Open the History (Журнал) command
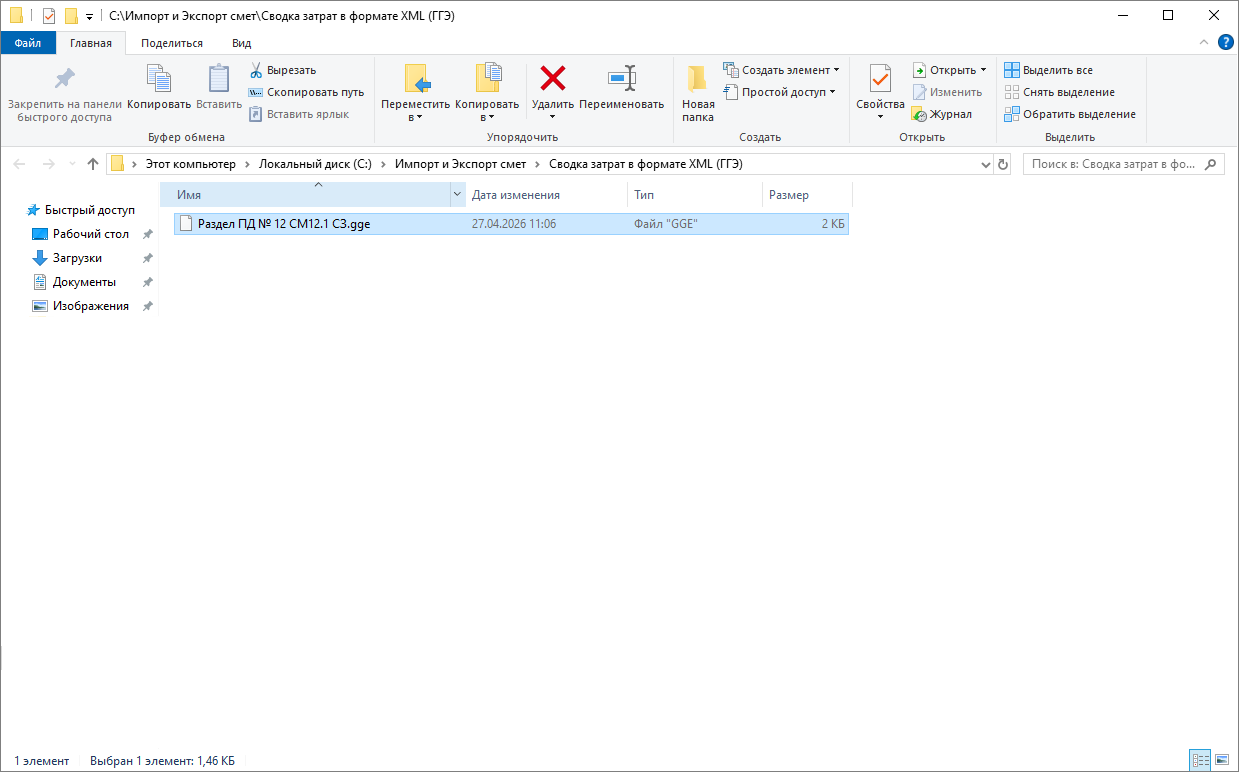 point(941,114)
